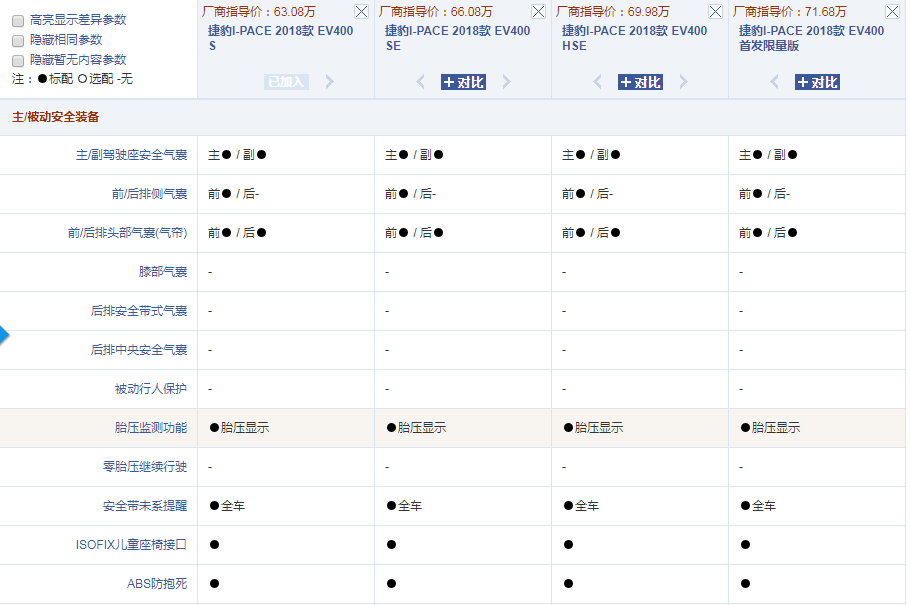Viewport: 911px width, 605px height.
Task: Click the right arrow in the EV400 HSE column
Action: pos(684,82)
